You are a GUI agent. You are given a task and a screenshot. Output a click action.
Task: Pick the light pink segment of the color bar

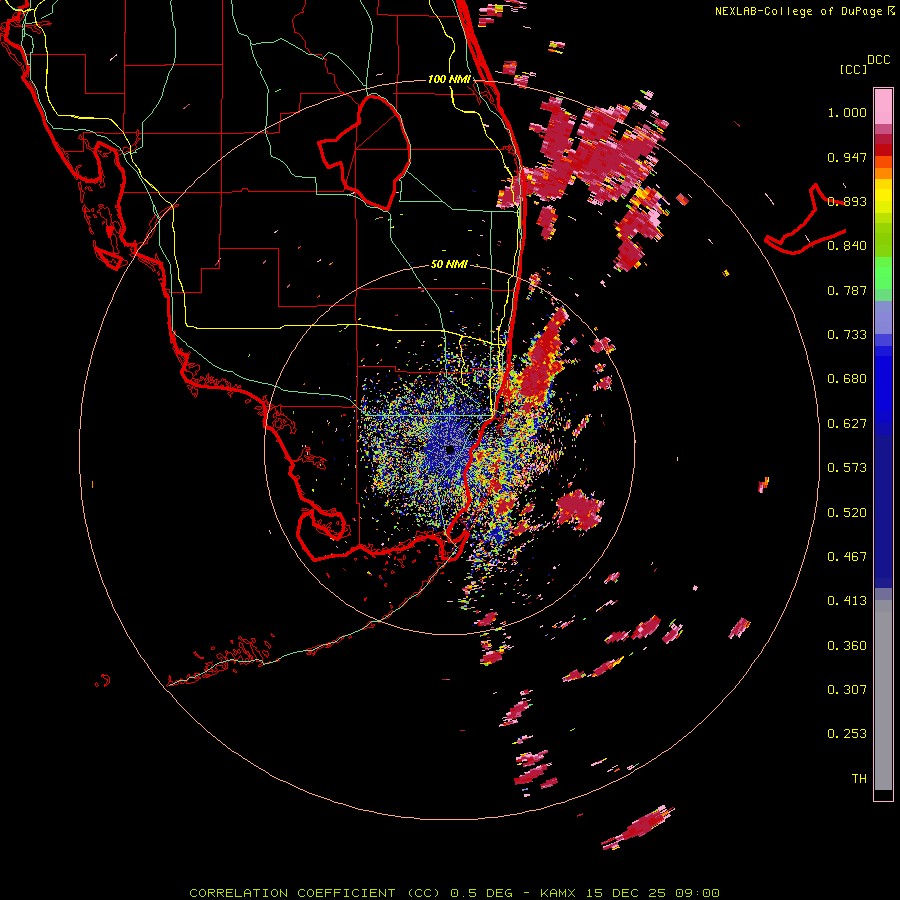tap(883, 106)
